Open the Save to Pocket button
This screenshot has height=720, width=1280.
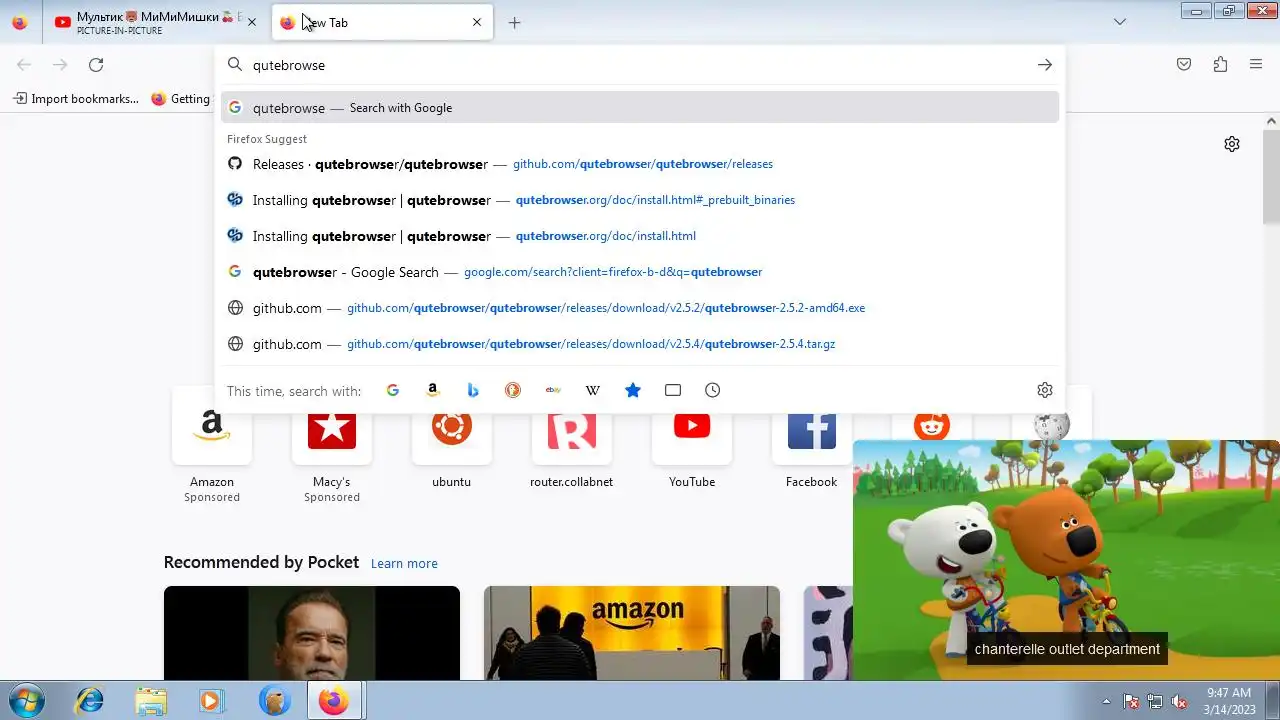coord(1184,65)
